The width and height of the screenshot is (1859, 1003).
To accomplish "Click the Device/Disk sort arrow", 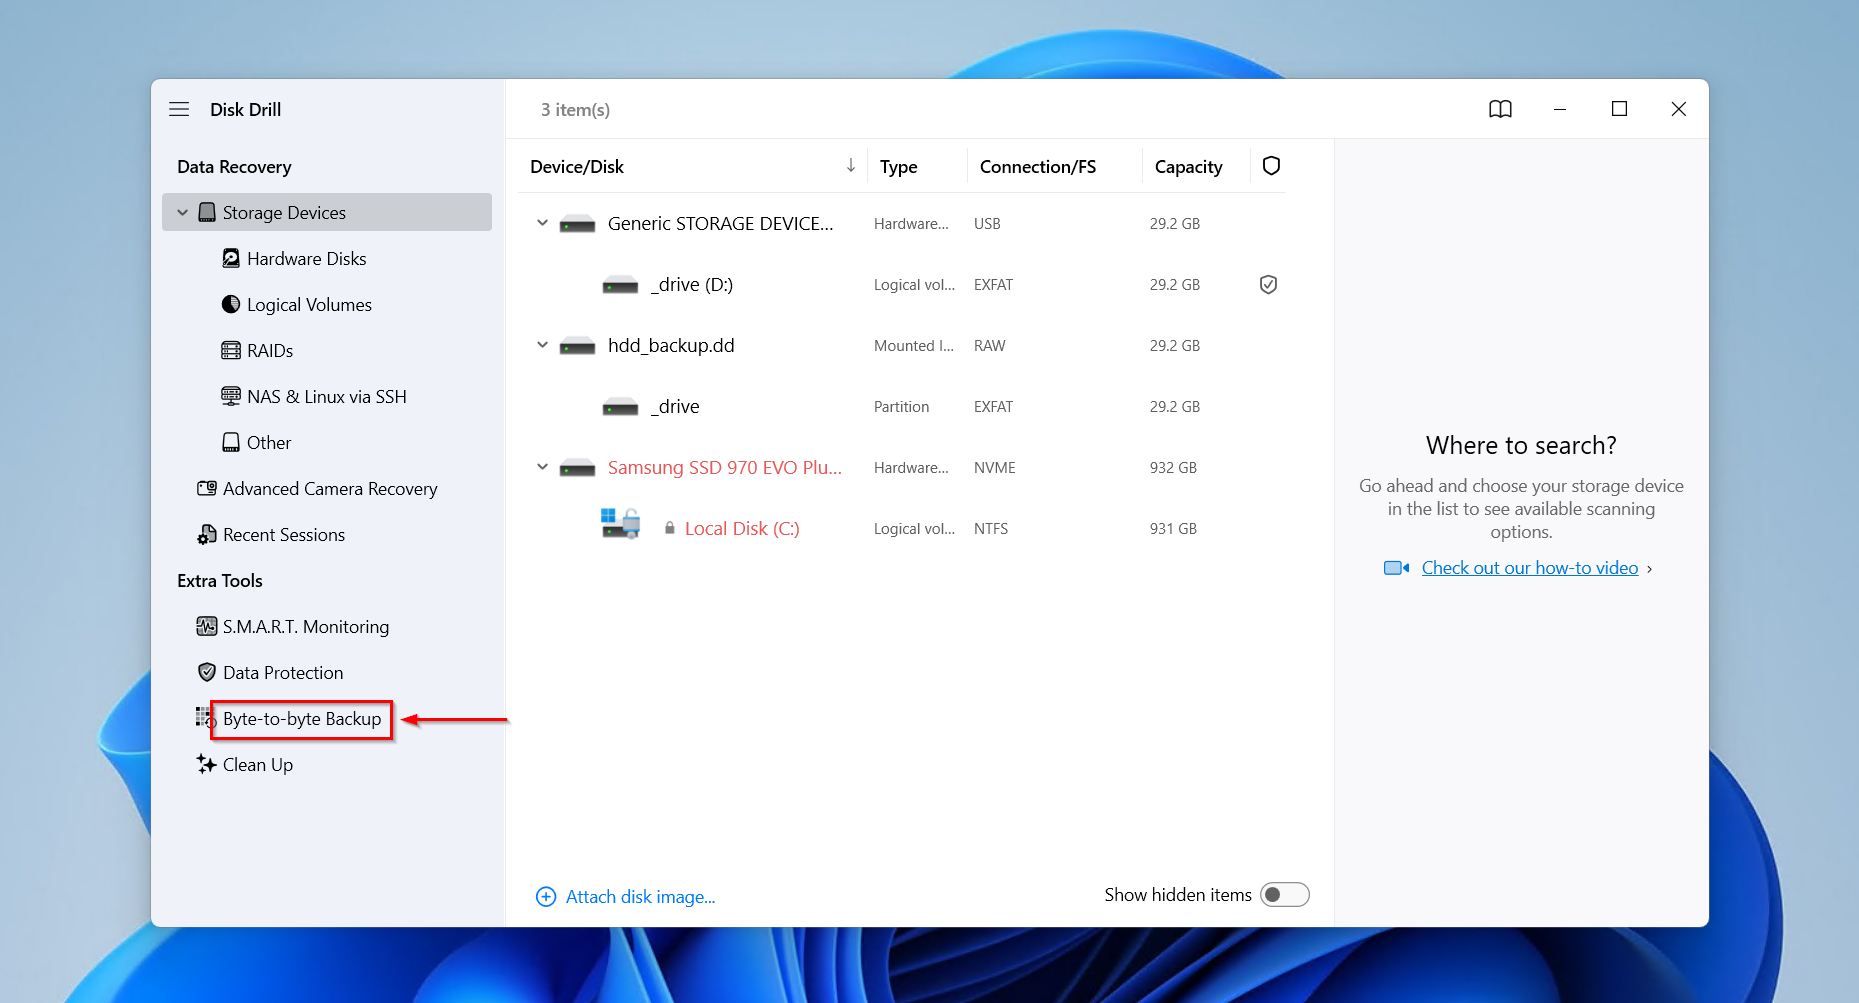I will coord(850,164).
